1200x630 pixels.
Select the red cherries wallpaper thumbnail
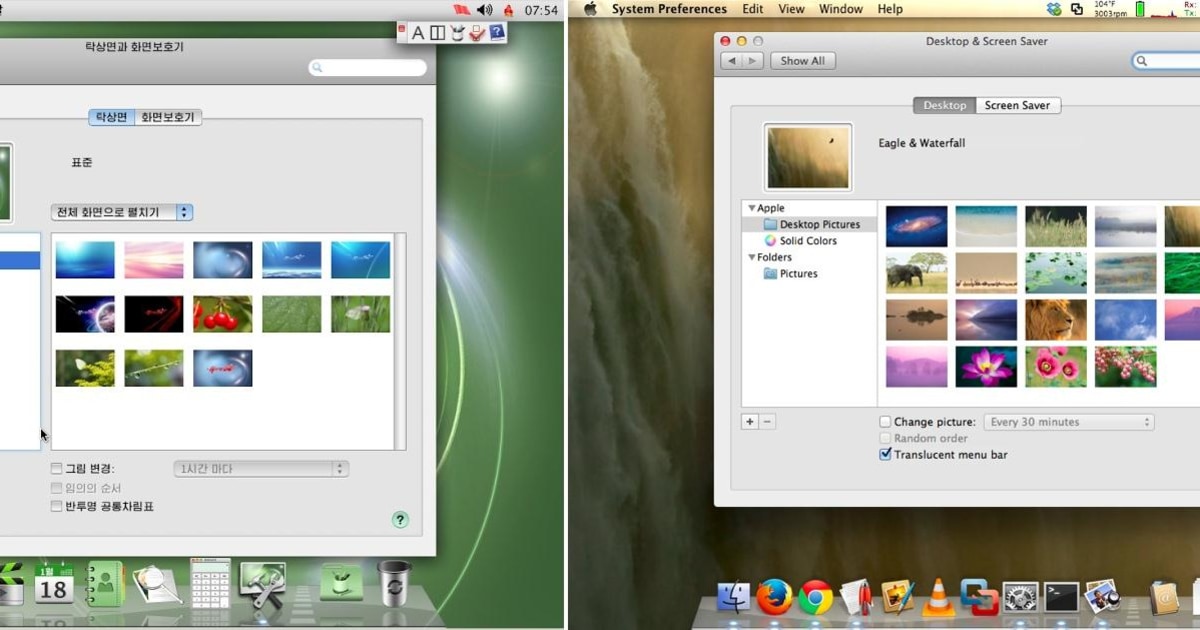pyautogui.click(x=223, y=314)
